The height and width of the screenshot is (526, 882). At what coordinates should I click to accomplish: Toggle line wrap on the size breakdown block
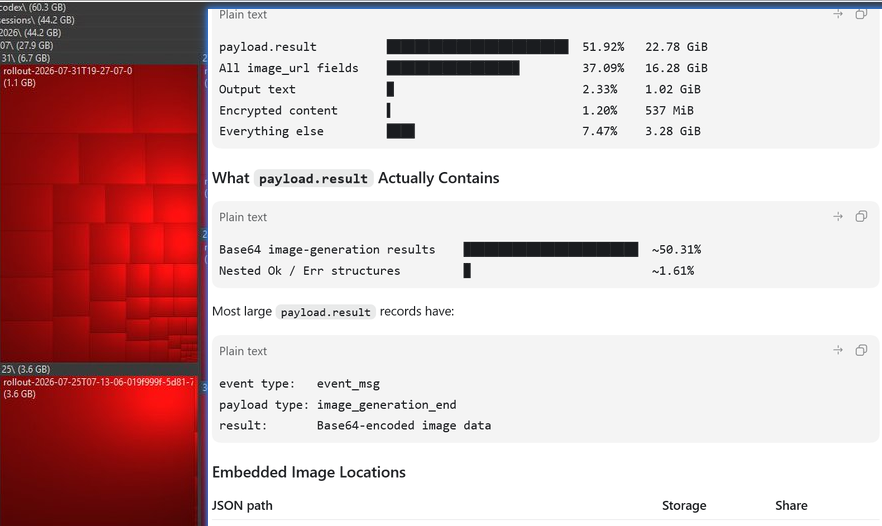pos(838,14)
